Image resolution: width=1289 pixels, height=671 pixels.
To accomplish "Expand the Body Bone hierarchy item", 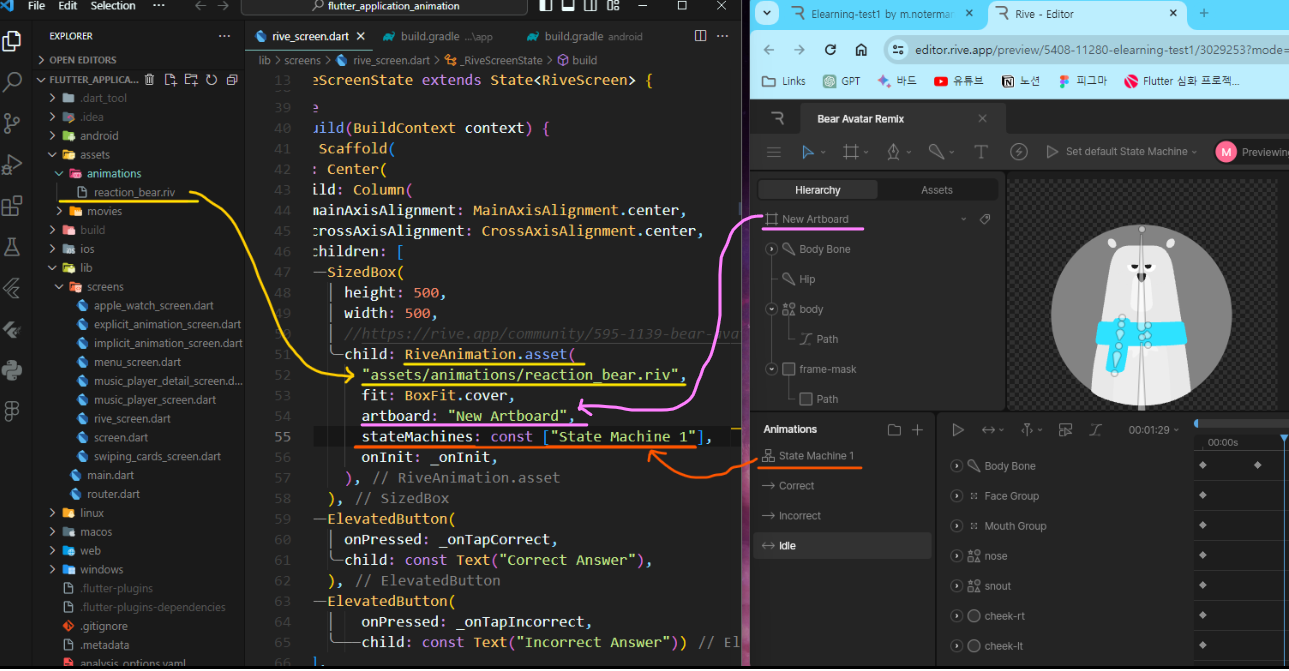I will [x=772, y=249].
